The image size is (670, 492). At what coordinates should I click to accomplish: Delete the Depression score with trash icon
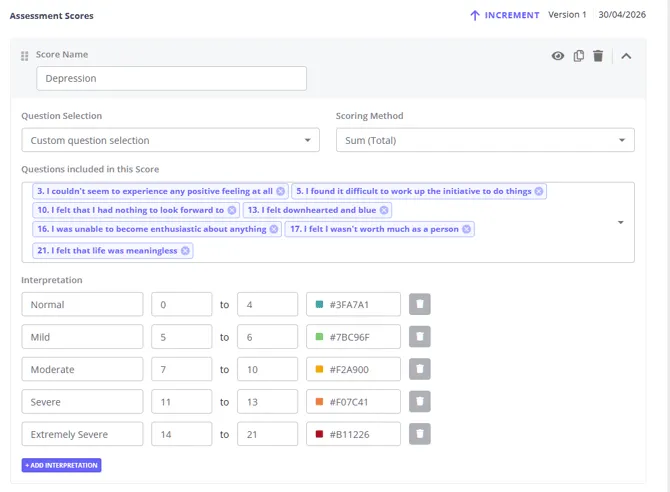coord(598,56)
